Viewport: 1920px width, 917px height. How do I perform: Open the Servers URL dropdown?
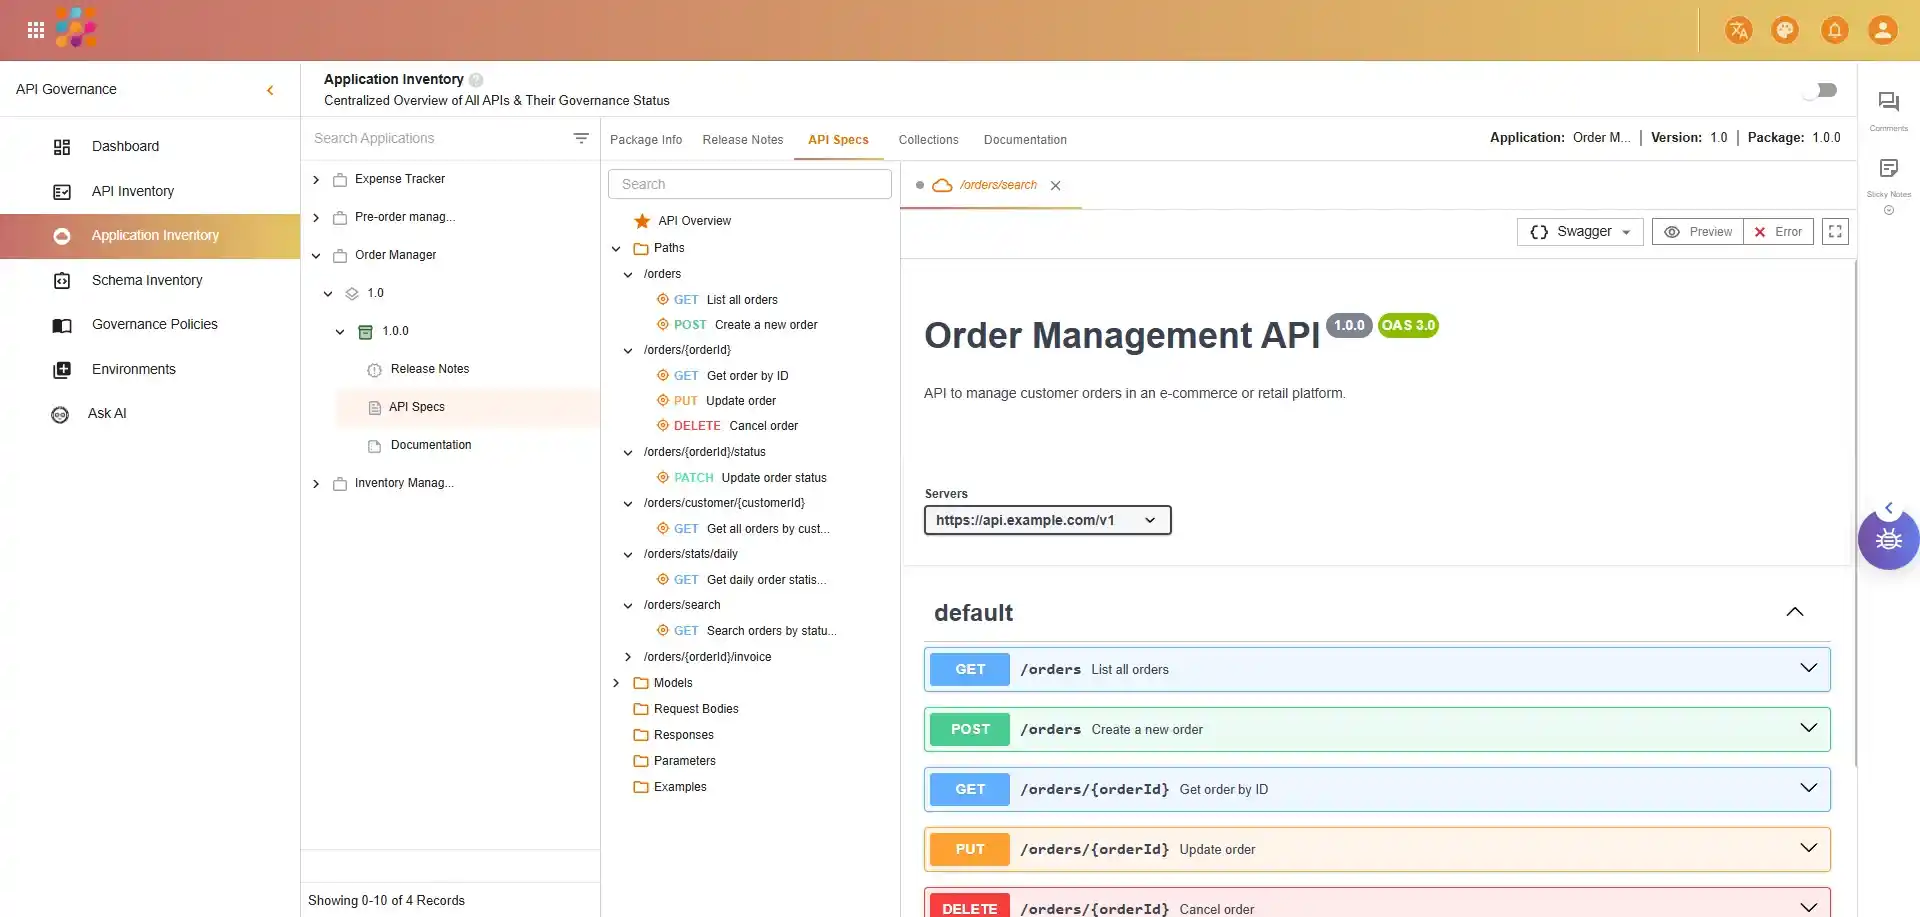(1047, 520)
